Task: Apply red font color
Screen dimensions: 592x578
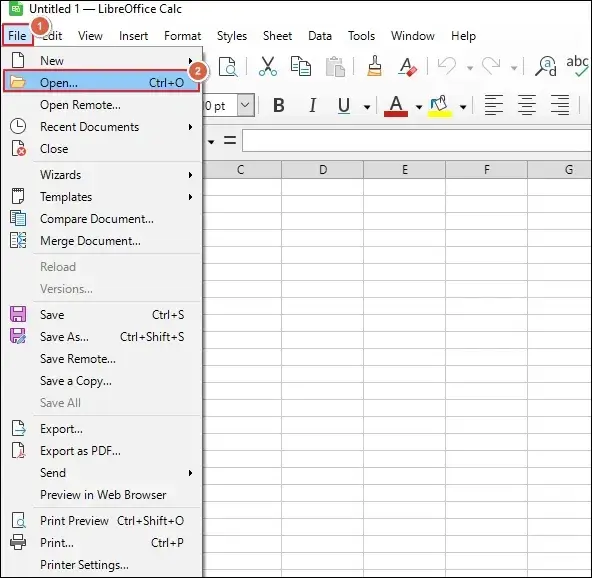Action: [396, 106]
